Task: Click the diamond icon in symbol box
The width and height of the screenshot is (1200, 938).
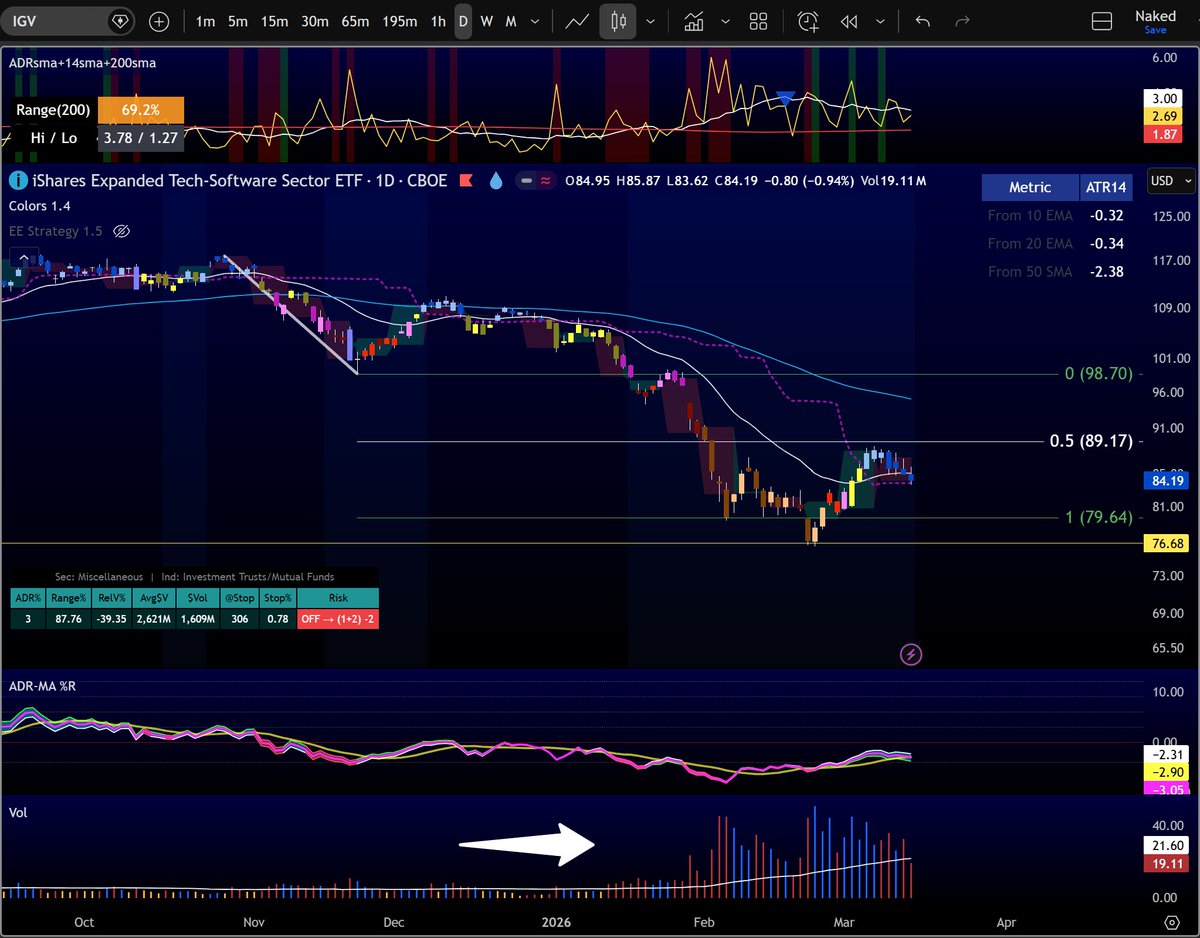Action: coord(120,21)
